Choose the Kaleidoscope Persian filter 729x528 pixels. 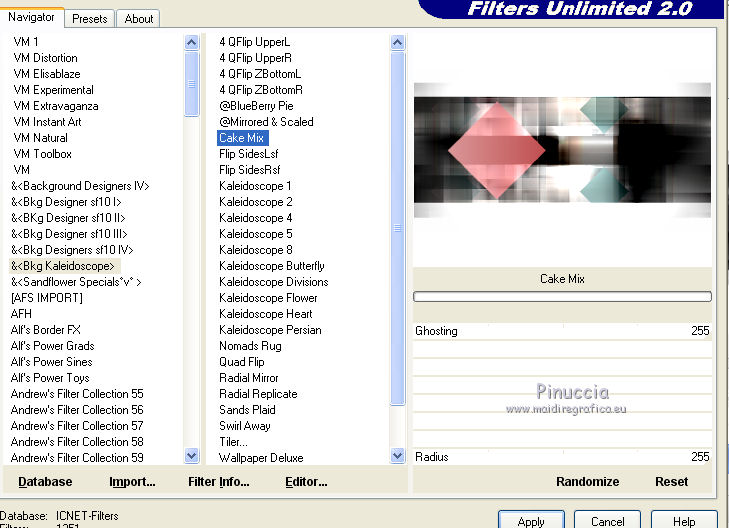(270, 330)
